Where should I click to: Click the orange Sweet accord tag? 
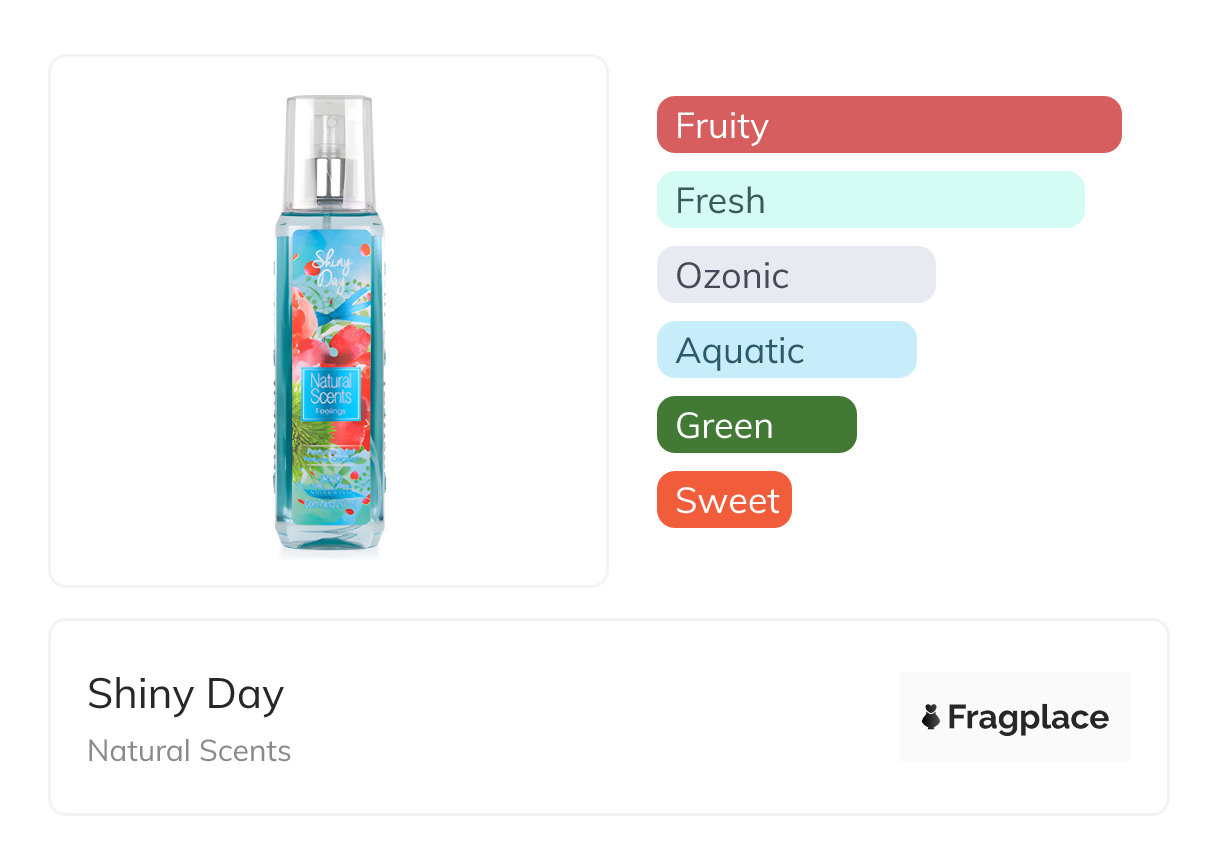click(724, 500)
